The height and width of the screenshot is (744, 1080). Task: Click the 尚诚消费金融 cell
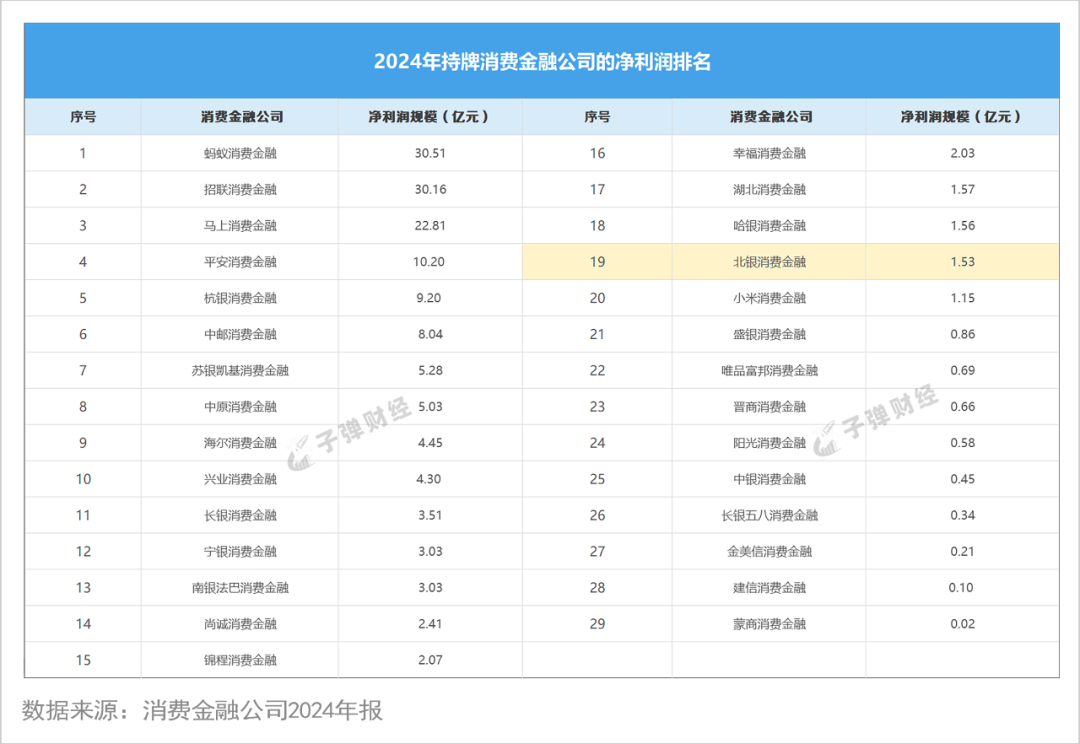pyautogui.click(x=240, y=624)
